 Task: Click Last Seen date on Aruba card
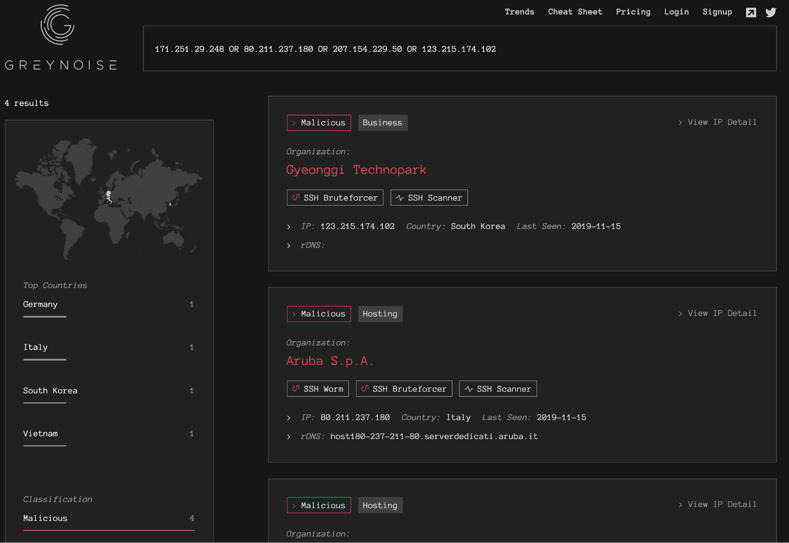click(x=561, y=418)
